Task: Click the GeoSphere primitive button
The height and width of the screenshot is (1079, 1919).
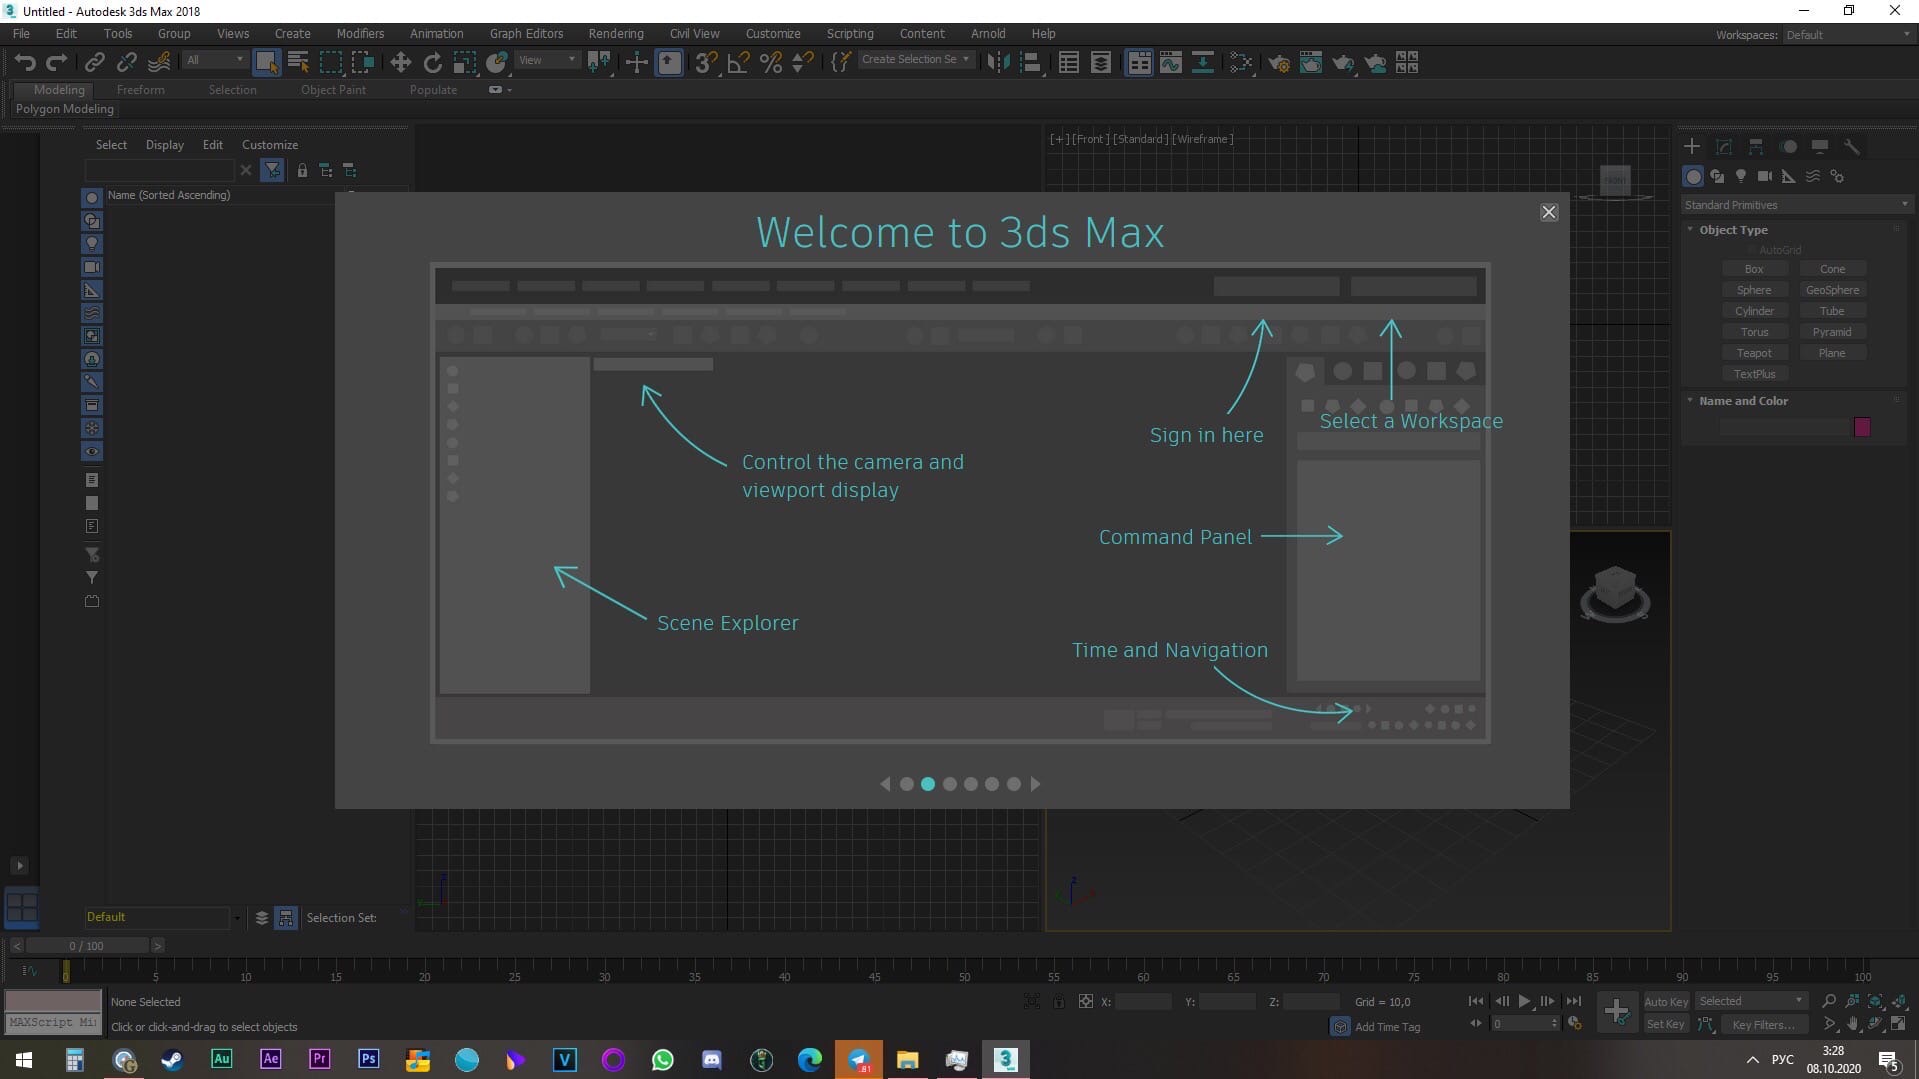Action: point(1832,290)
